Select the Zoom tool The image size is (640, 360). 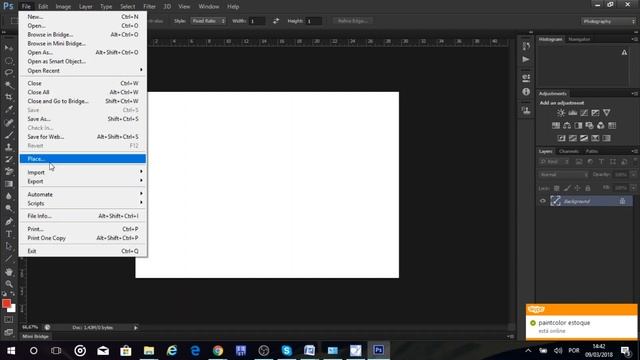tap(9, 284)
